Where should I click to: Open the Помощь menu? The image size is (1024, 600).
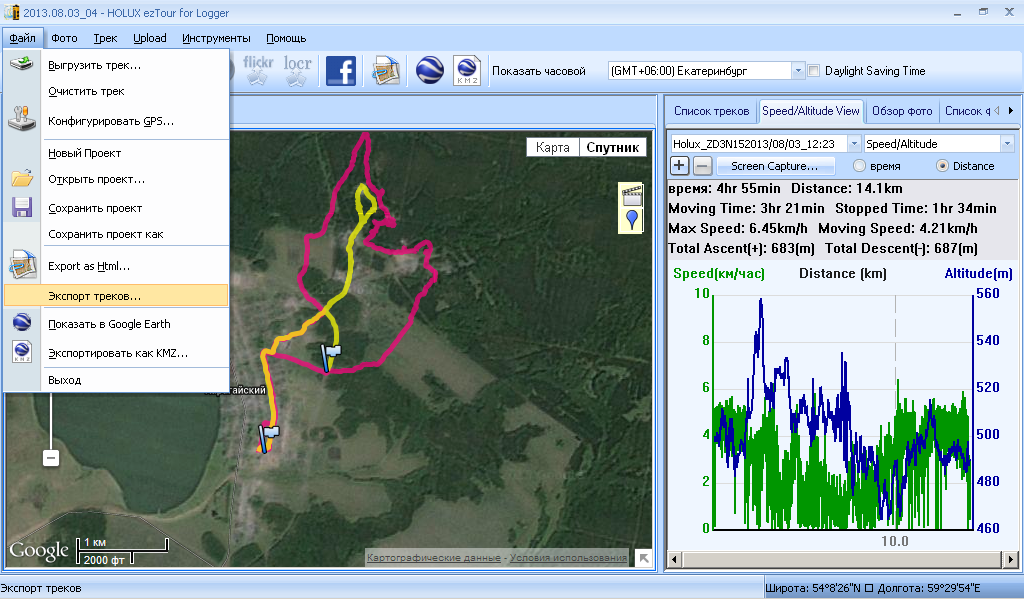point(286,38)
